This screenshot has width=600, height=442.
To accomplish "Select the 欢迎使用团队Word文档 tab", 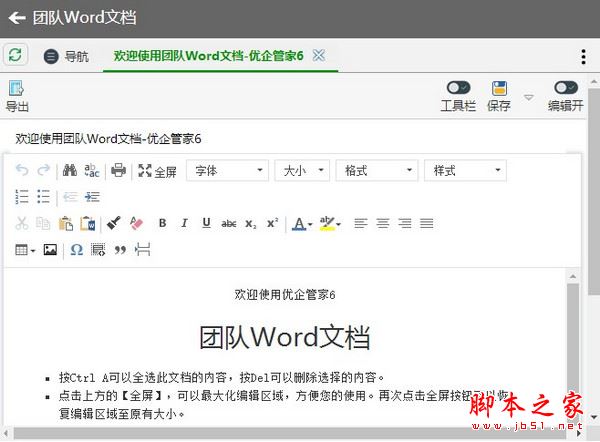I will (x=209, y=56).
